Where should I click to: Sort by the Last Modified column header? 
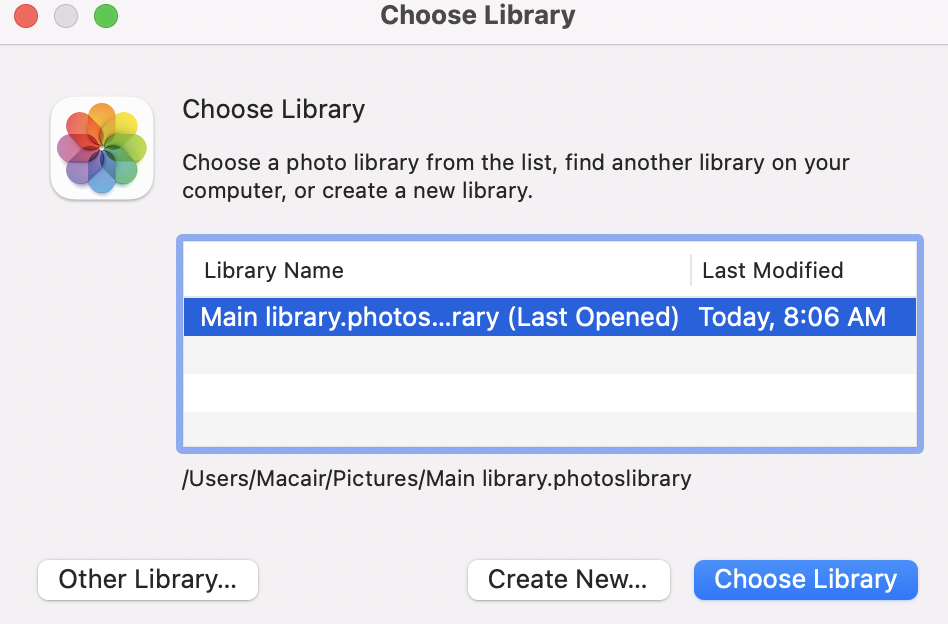[773, 270]
